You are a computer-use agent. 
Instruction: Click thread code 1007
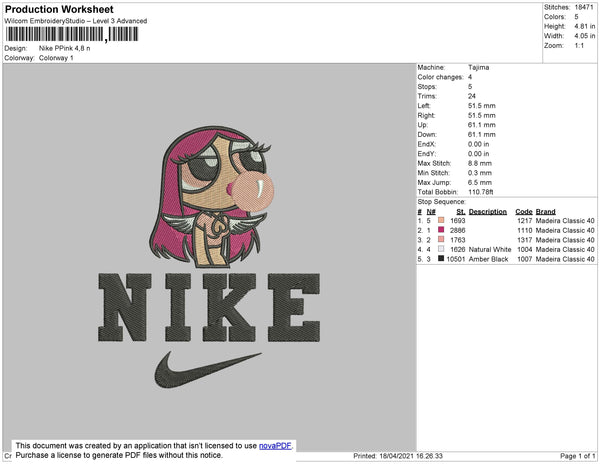[525, 259]
